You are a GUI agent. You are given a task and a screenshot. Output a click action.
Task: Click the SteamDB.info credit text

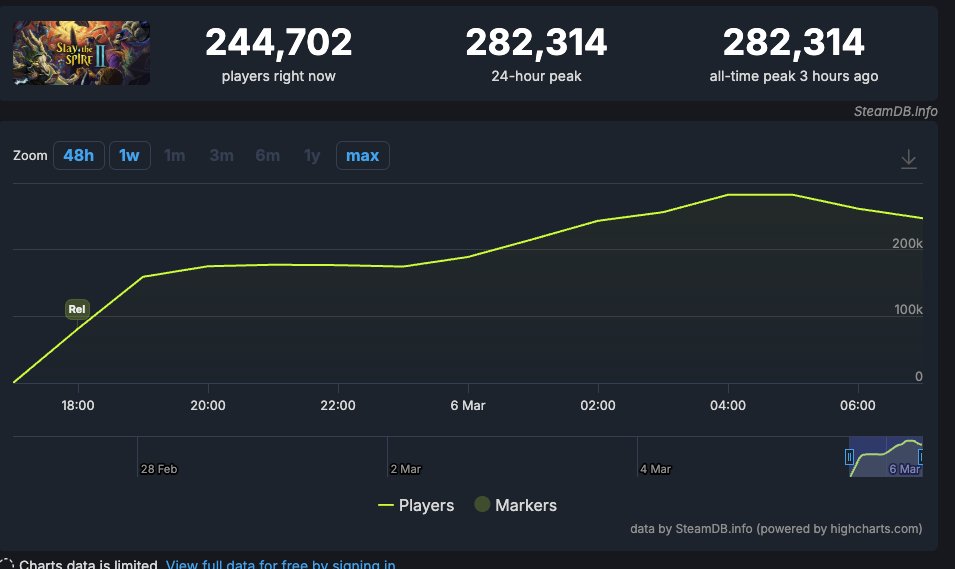895,111
